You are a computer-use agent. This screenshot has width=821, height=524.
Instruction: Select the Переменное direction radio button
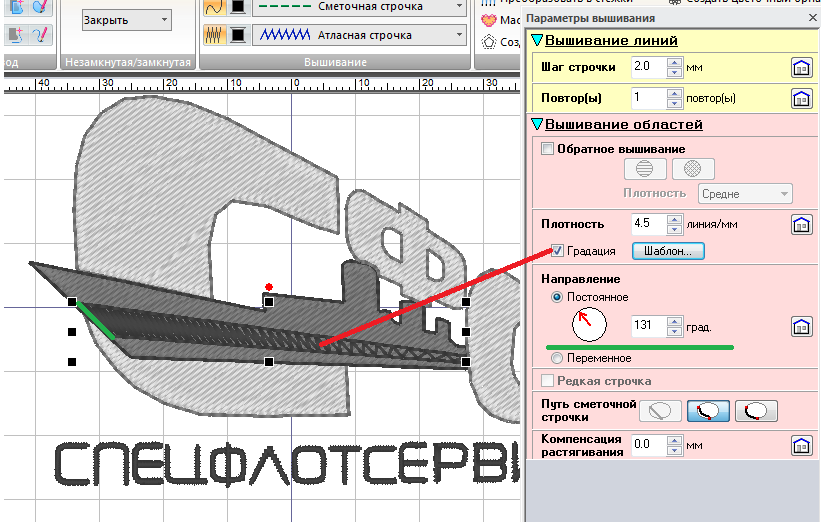(557, 358)
